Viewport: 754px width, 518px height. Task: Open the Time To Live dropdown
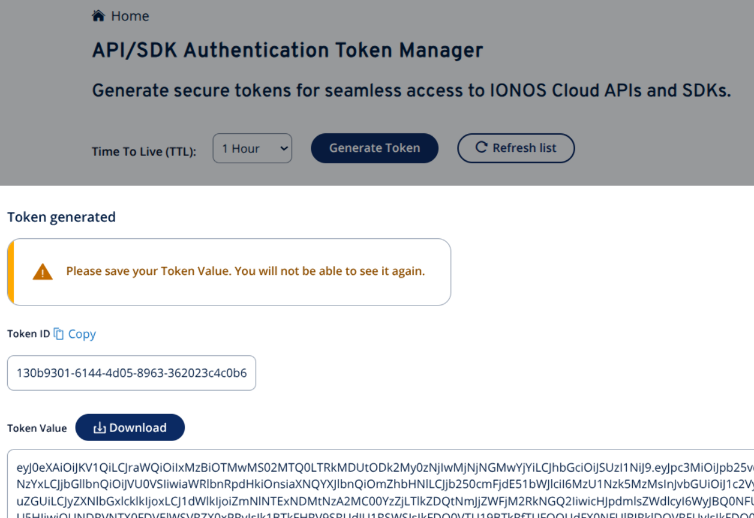click(x=252, y=148)
